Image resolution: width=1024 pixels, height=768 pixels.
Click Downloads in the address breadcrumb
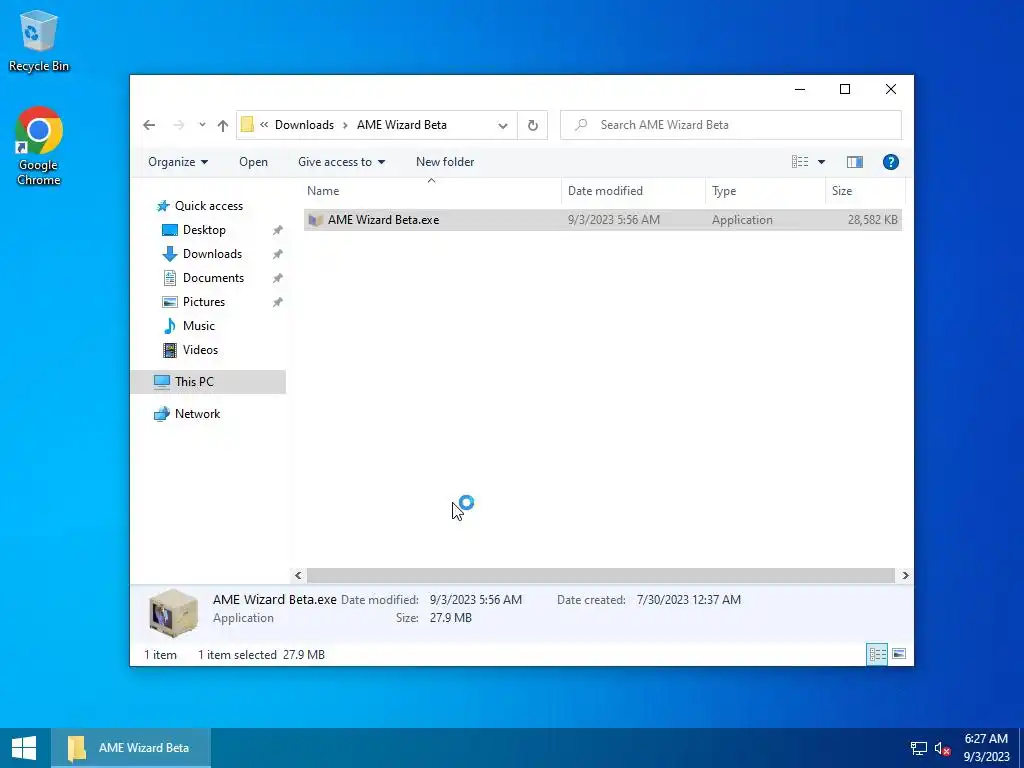[x=304, y=125]
